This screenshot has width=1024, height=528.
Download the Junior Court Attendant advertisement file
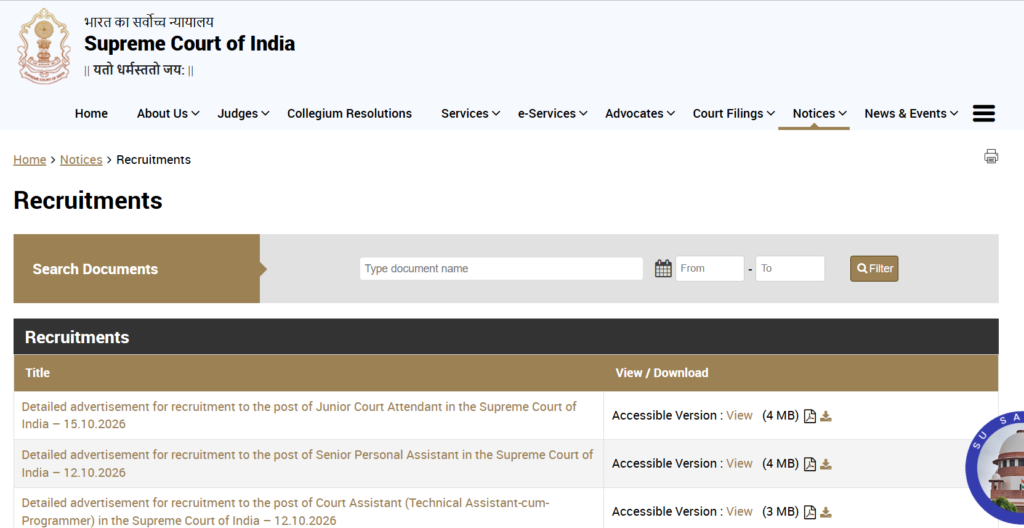pos(826,416)
